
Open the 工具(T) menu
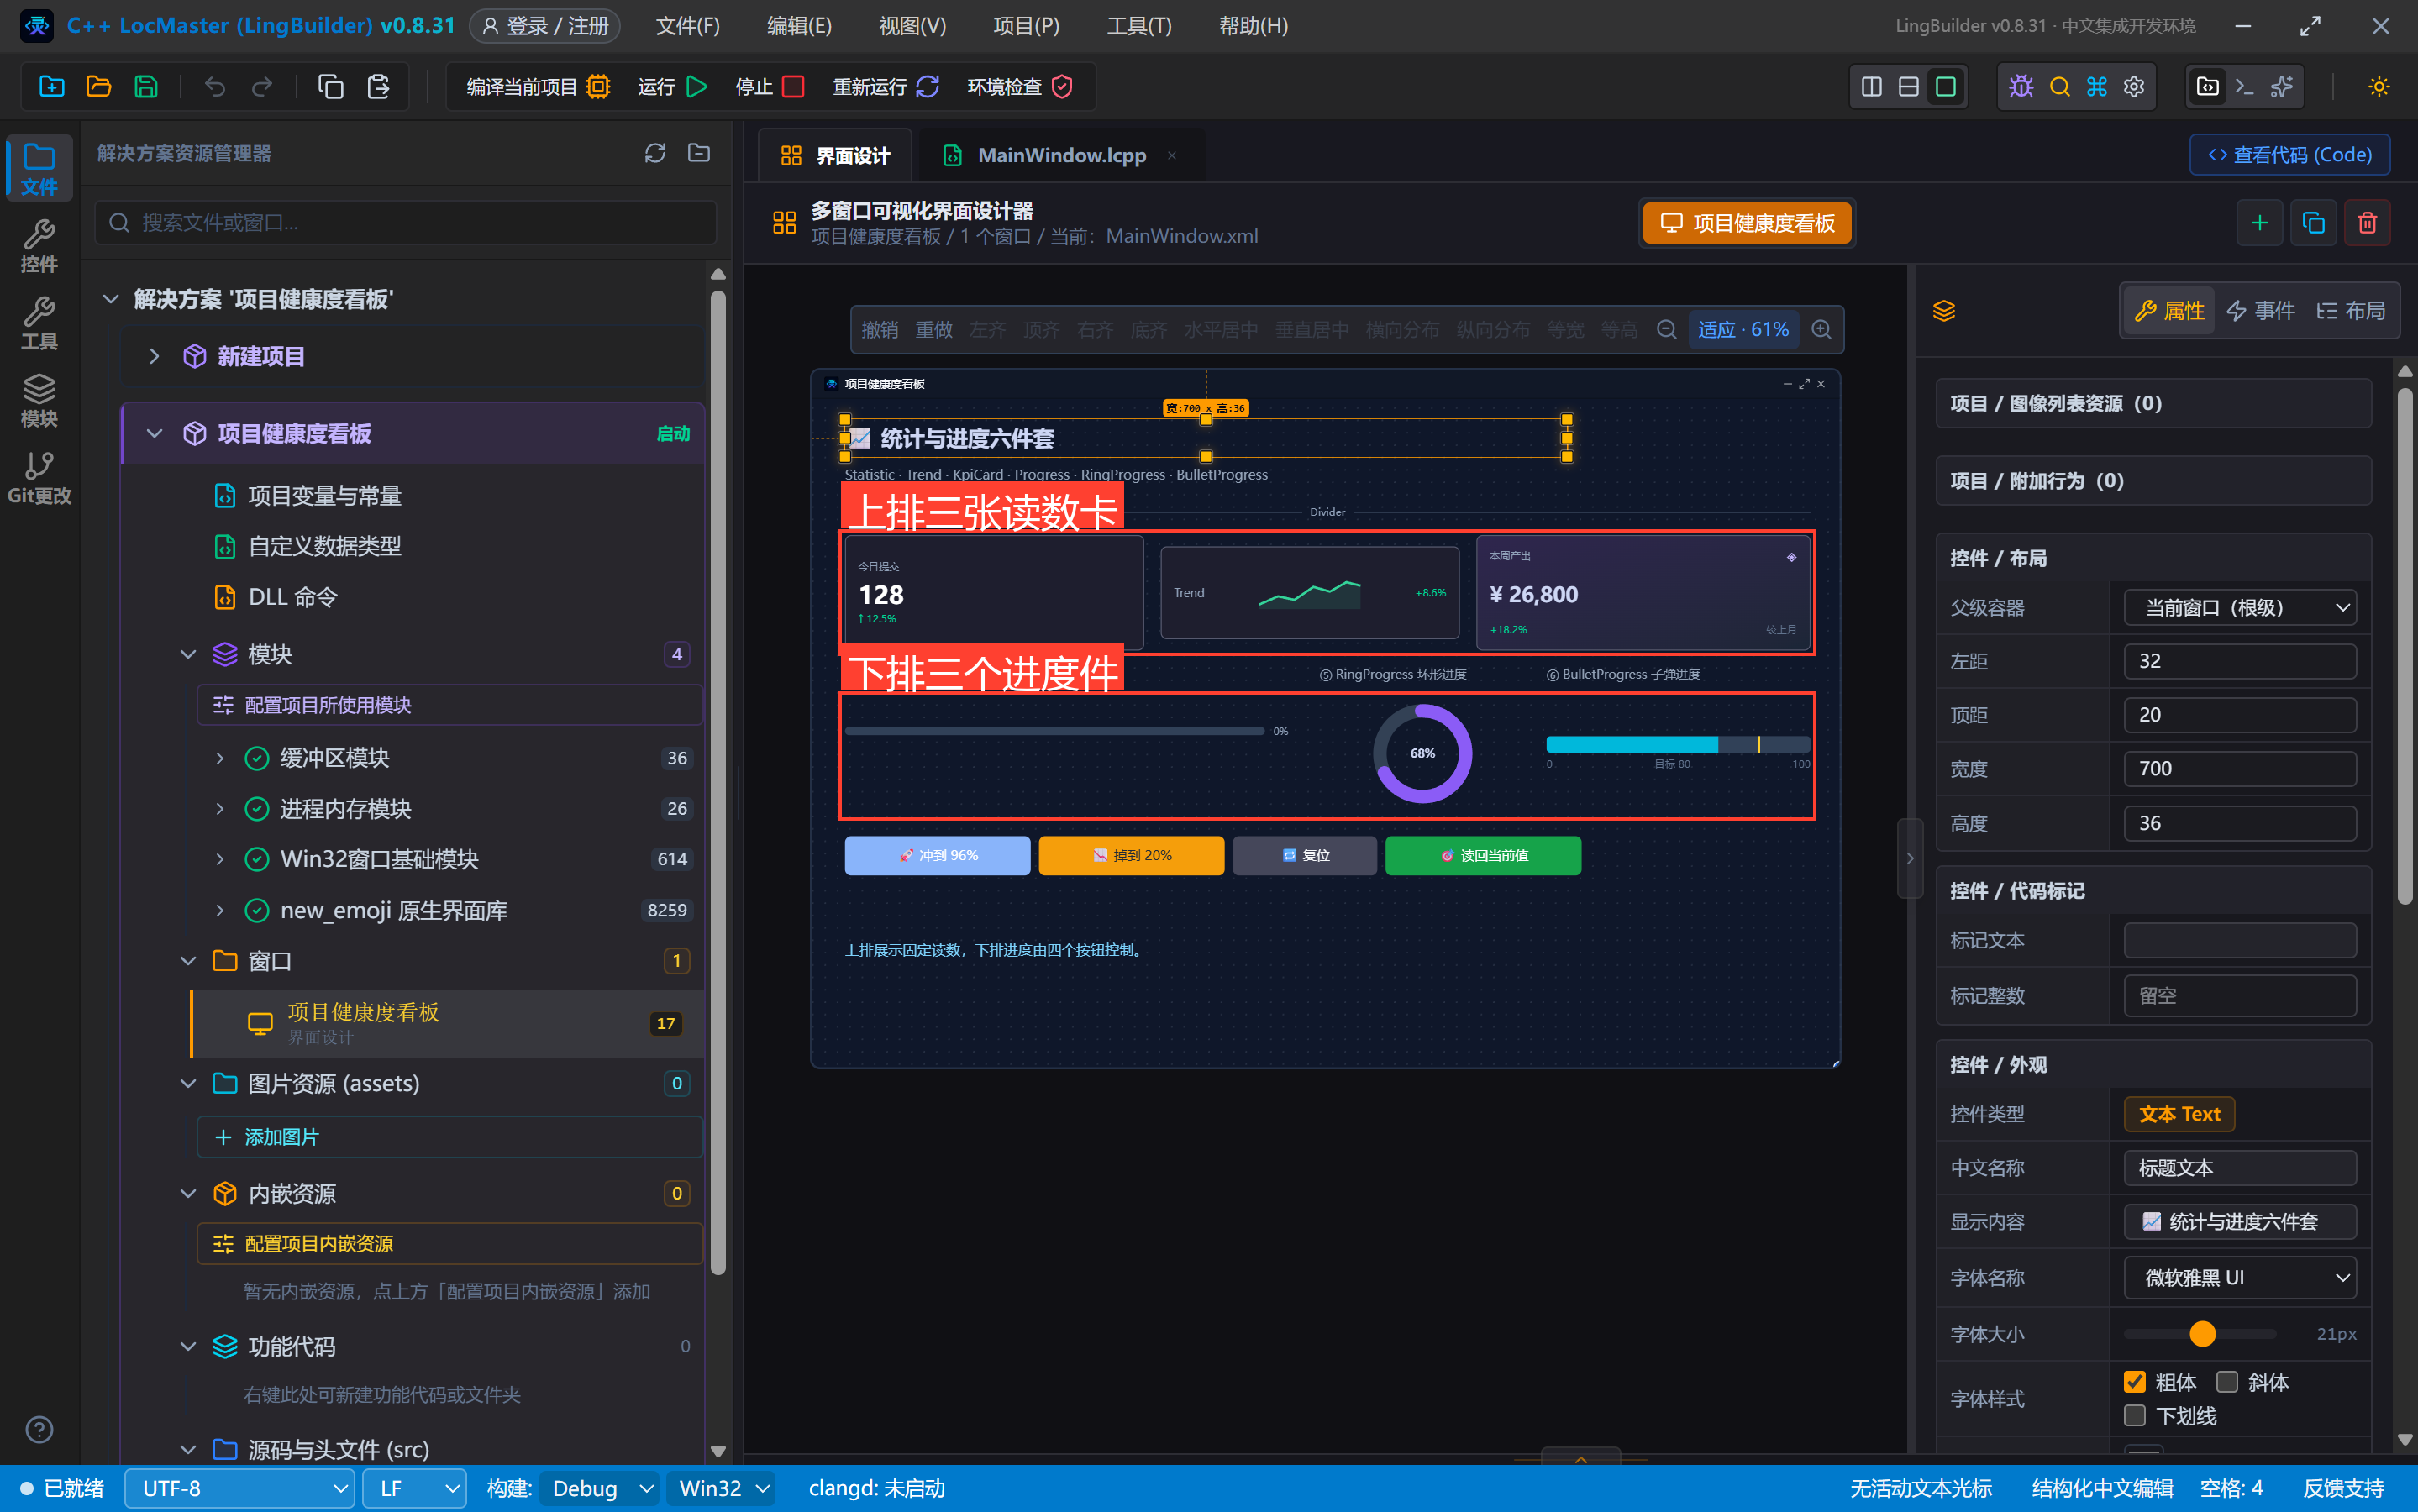coord(1139,26)
